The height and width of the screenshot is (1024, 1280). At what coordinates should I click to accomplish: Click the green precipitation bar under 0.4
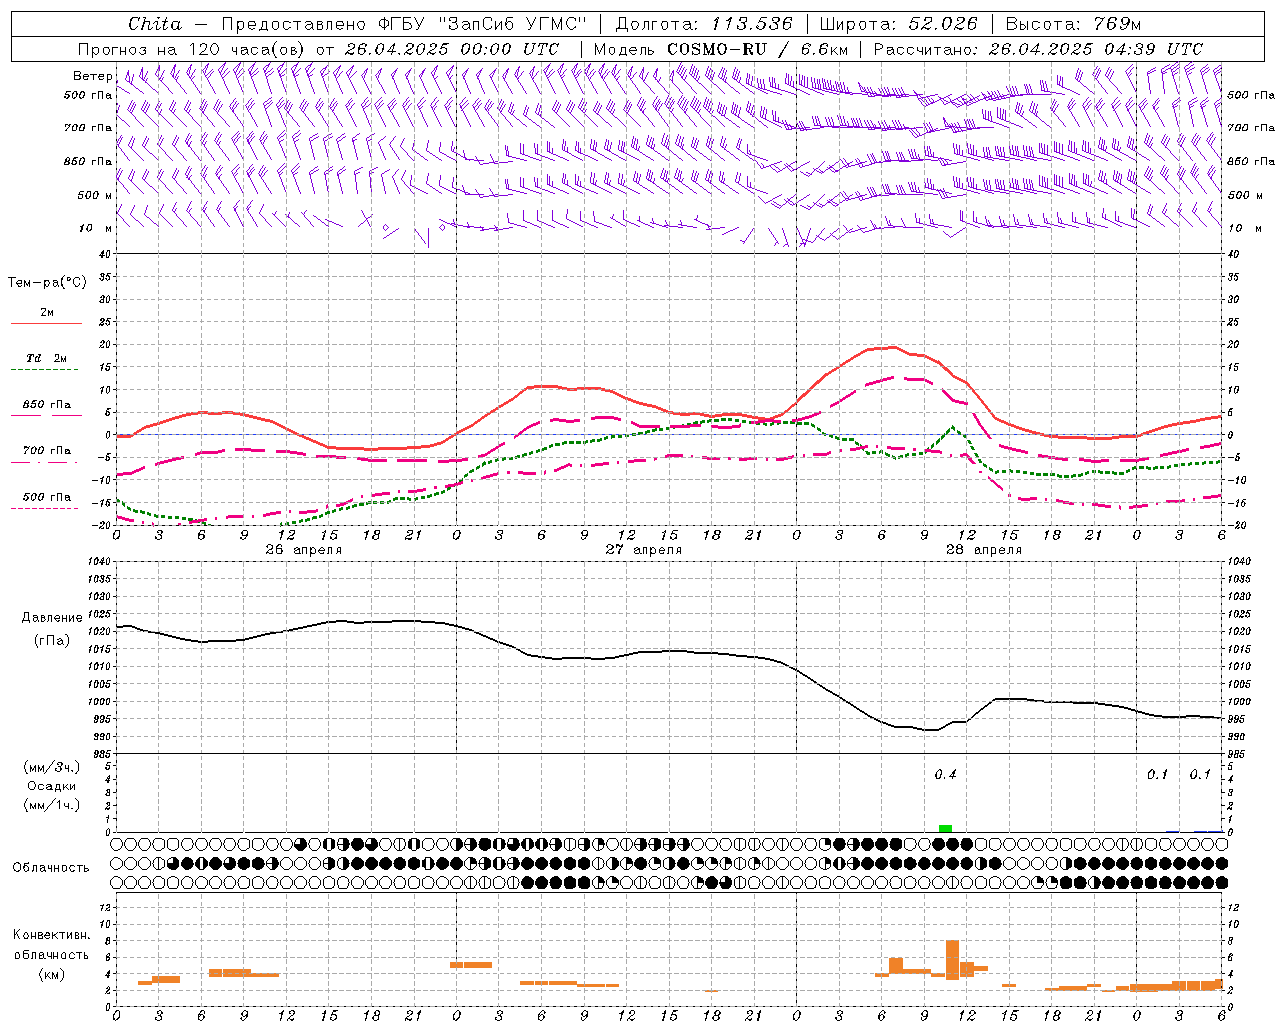[945, 828]
